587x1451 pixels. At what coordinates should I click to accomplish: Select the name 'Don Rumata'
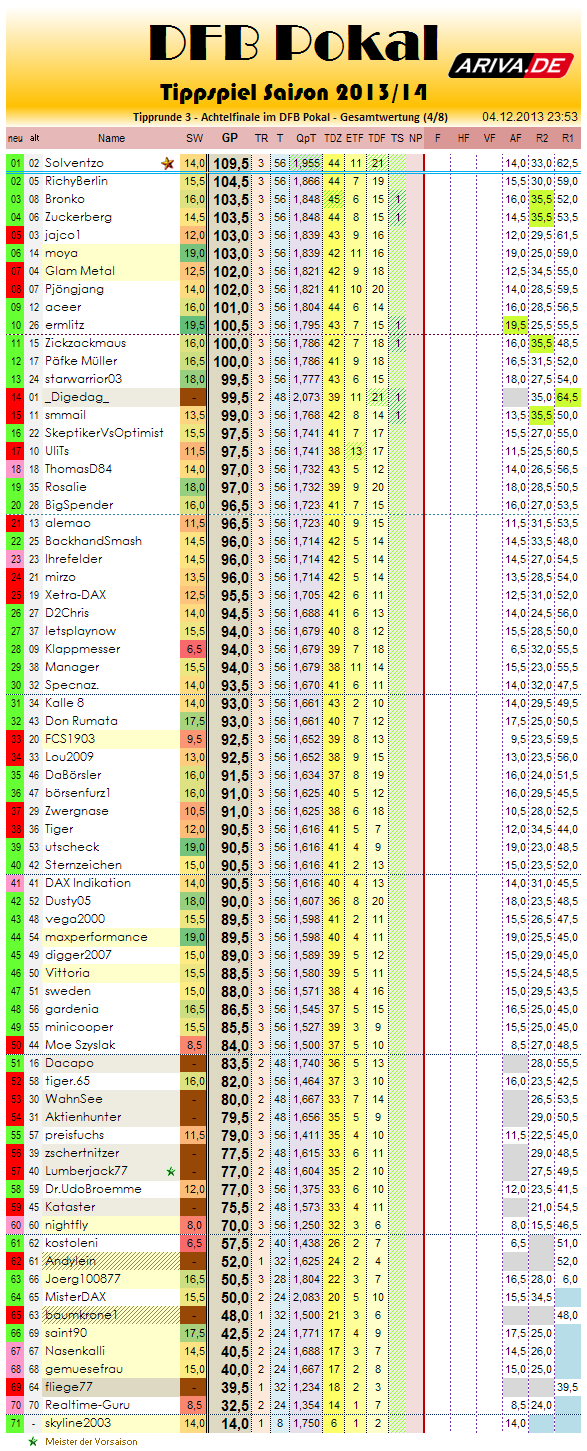point(81,721)
